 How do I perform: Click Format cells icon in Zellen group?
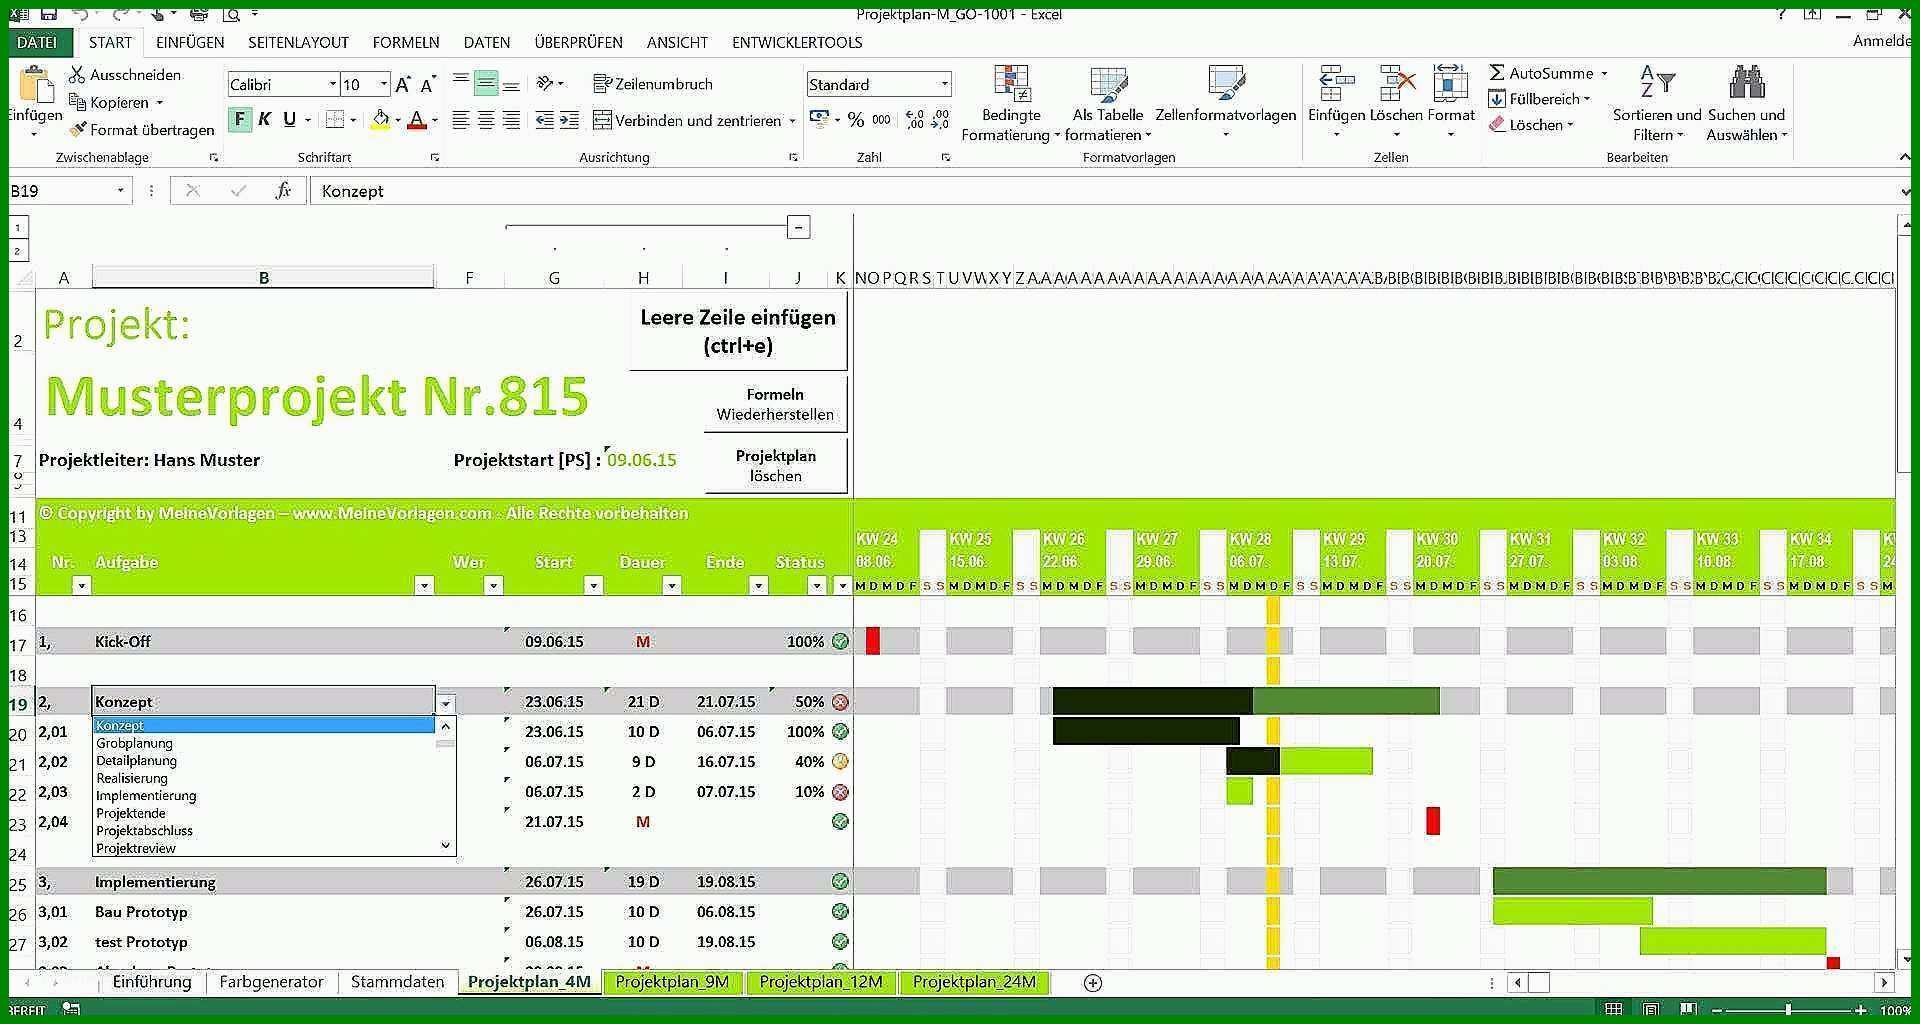coord(1451,84)
